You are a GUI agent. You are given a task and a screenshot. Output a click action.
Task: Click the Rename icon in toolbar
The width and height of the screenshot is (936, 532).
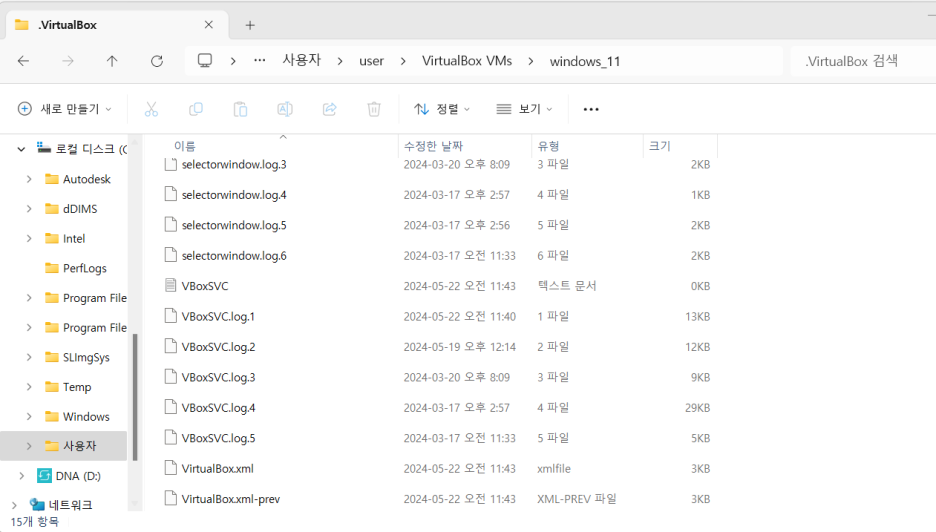click(x=285, y=109)
